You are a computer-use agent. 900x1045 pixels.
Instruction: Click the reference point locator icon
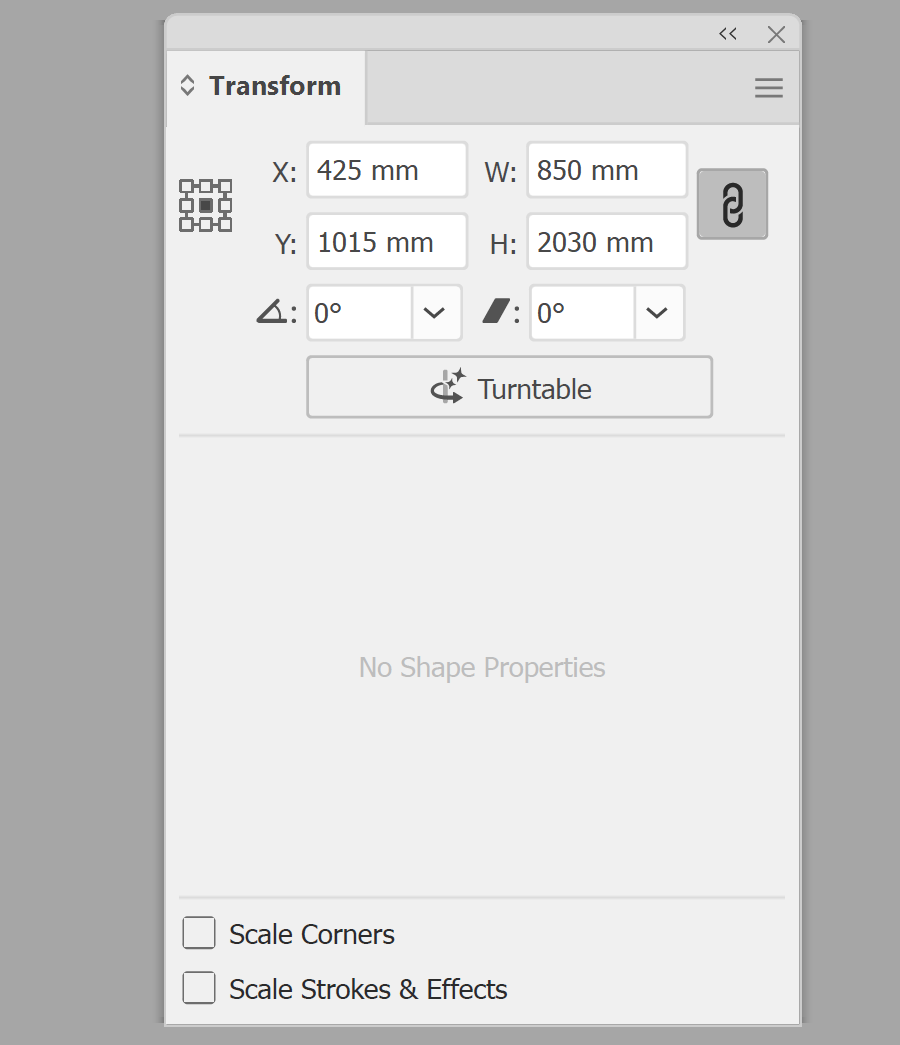click(206, 205)
